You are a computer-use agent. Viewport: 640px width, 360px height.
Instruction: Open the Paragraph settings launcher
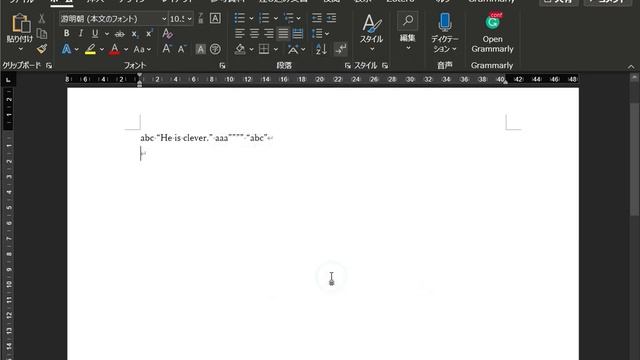pyautogui.click(x=347, y=65)
